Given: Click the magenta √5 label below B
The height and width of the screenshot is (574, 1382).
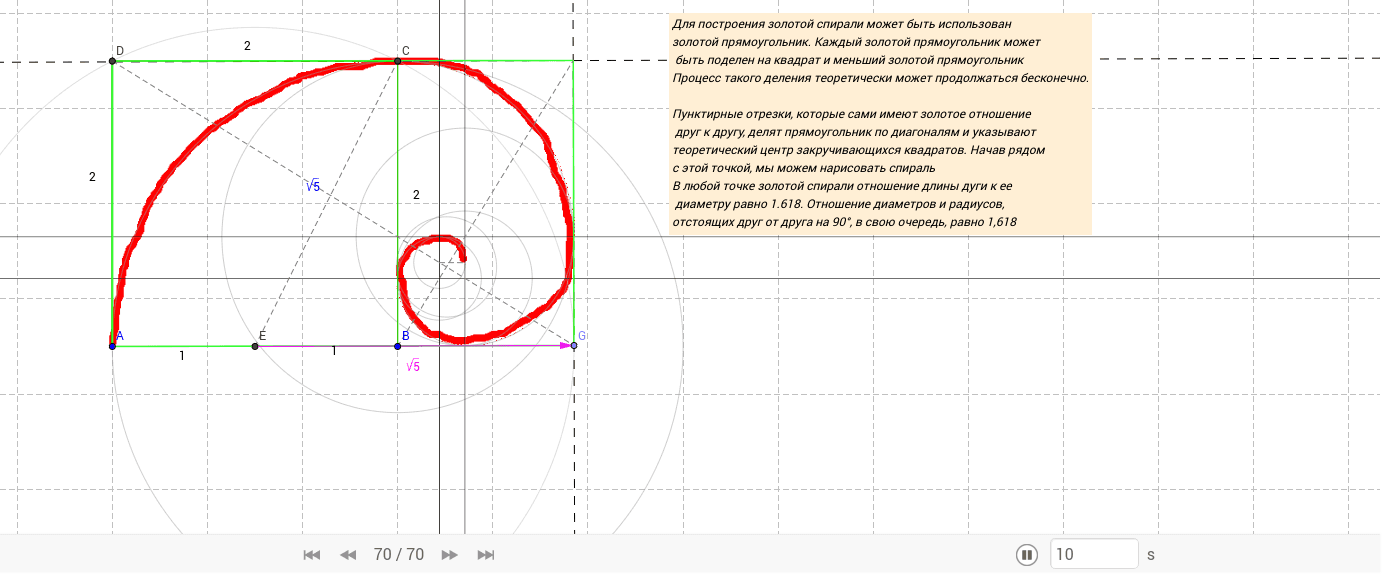Looking at the screenshot, I should click(413, 366).
